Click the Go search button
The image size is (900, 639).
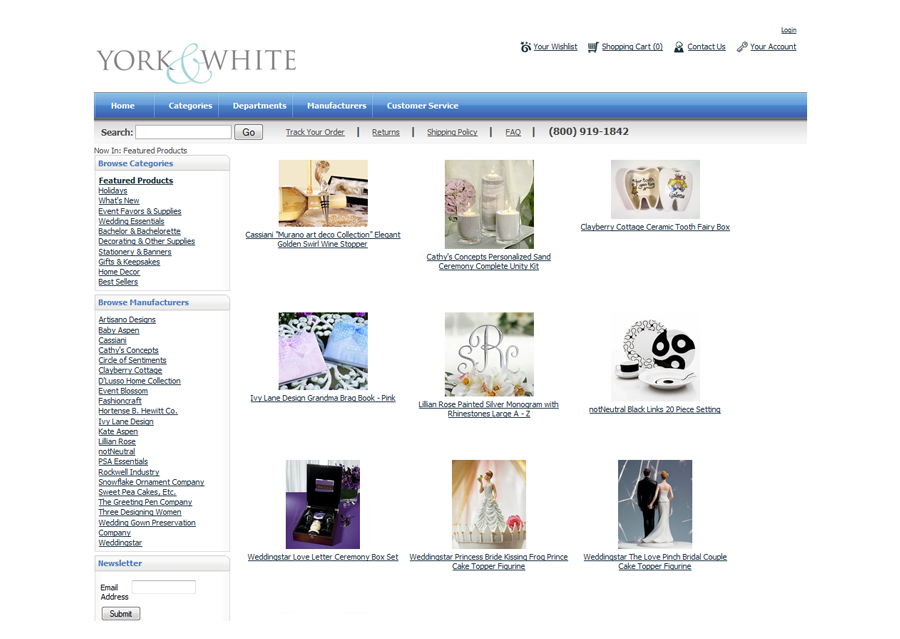[249, 132]
